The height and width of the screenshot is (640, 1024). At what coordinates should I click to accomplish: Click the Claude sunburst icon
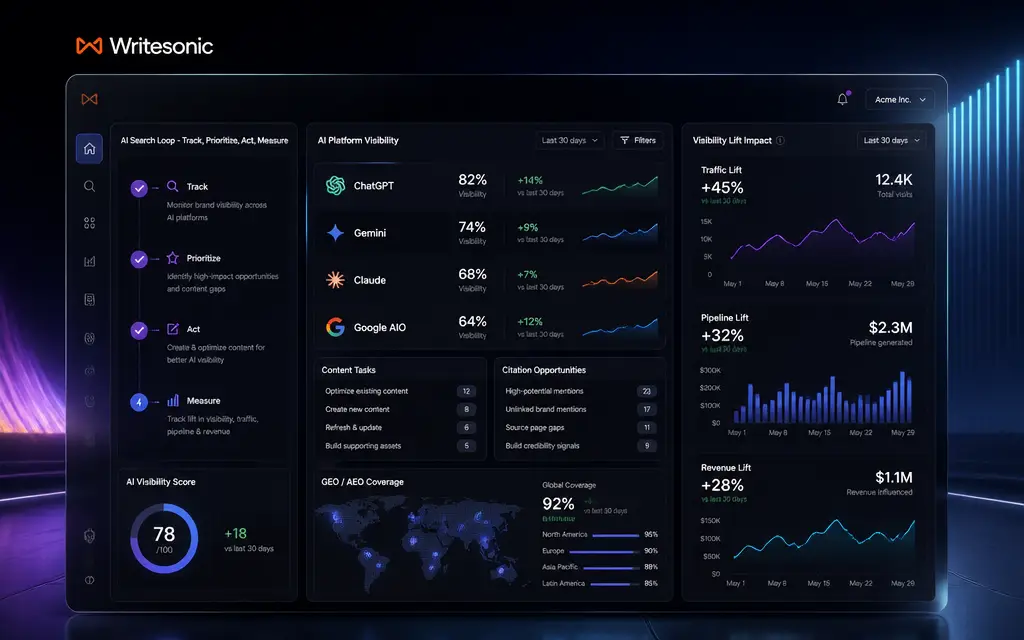(336, 280)
